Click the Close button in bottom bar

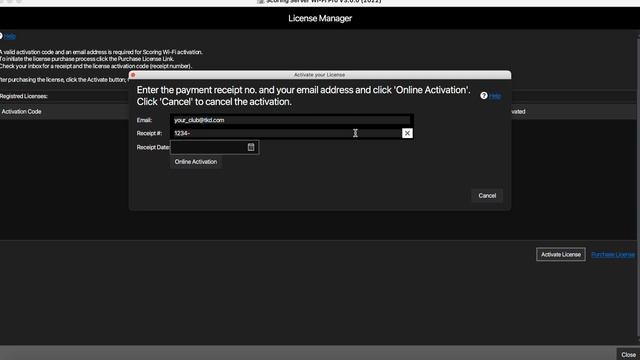click(x=628, y=354)
